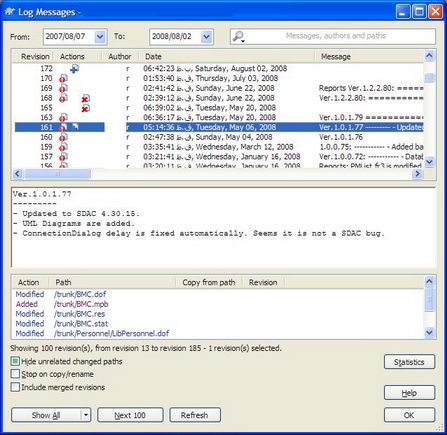Image resolution: width=447 pixels, height=435 pixels.
Task: Click the revision list scroll up arrow
Action: (x=429, y=56)
